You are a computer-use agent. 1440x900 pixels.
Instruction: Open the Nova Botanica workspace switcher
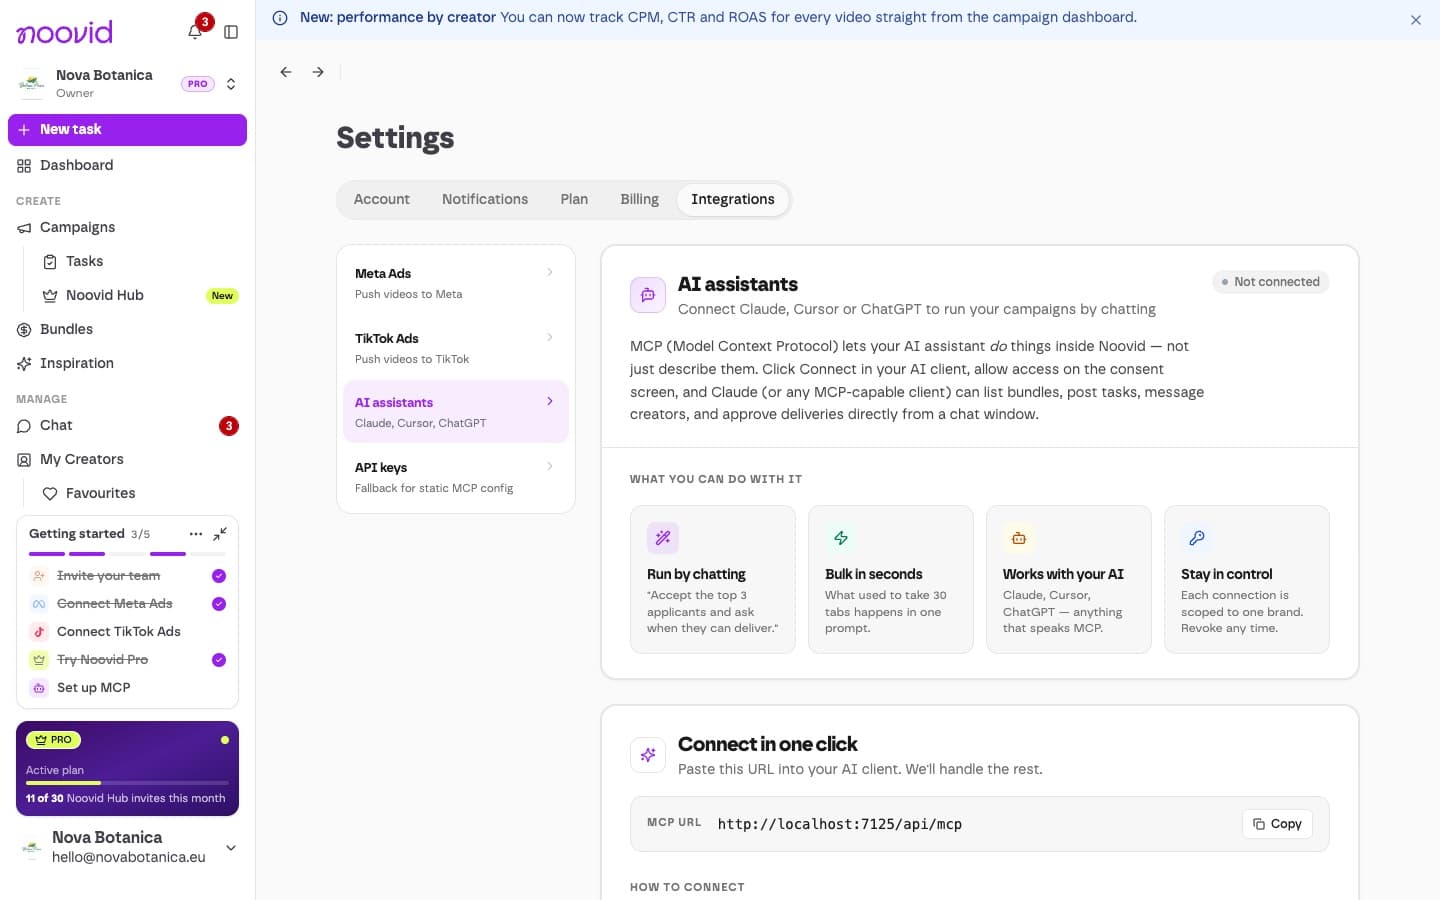click(128, 84)
